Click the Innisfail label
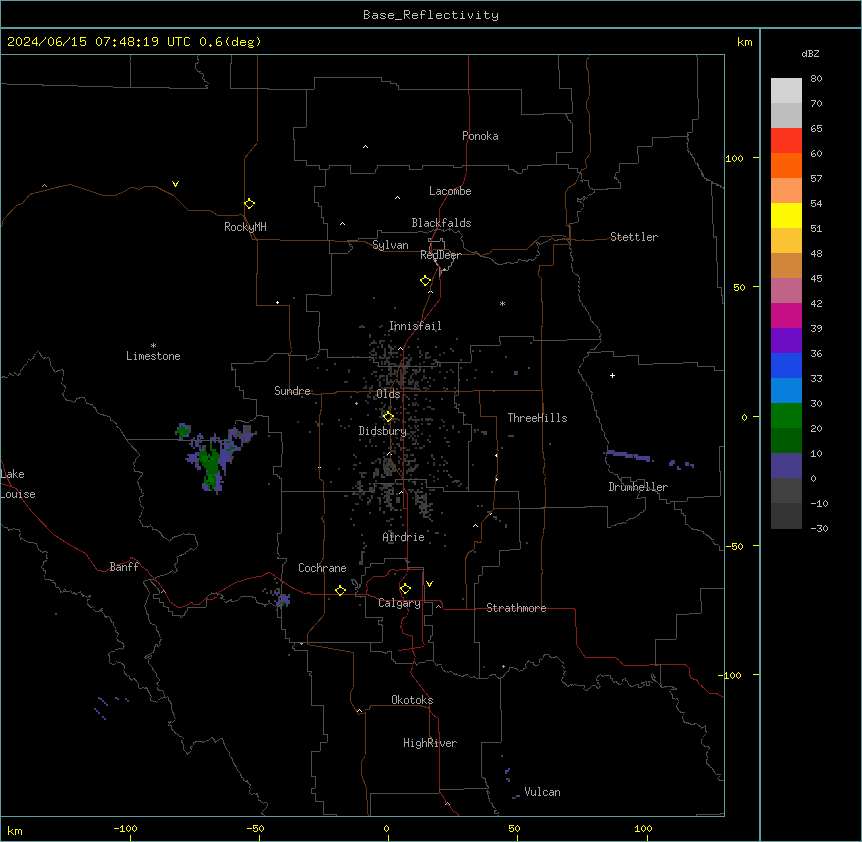This screenshot has width=862, height=842. tap(415, 326)
